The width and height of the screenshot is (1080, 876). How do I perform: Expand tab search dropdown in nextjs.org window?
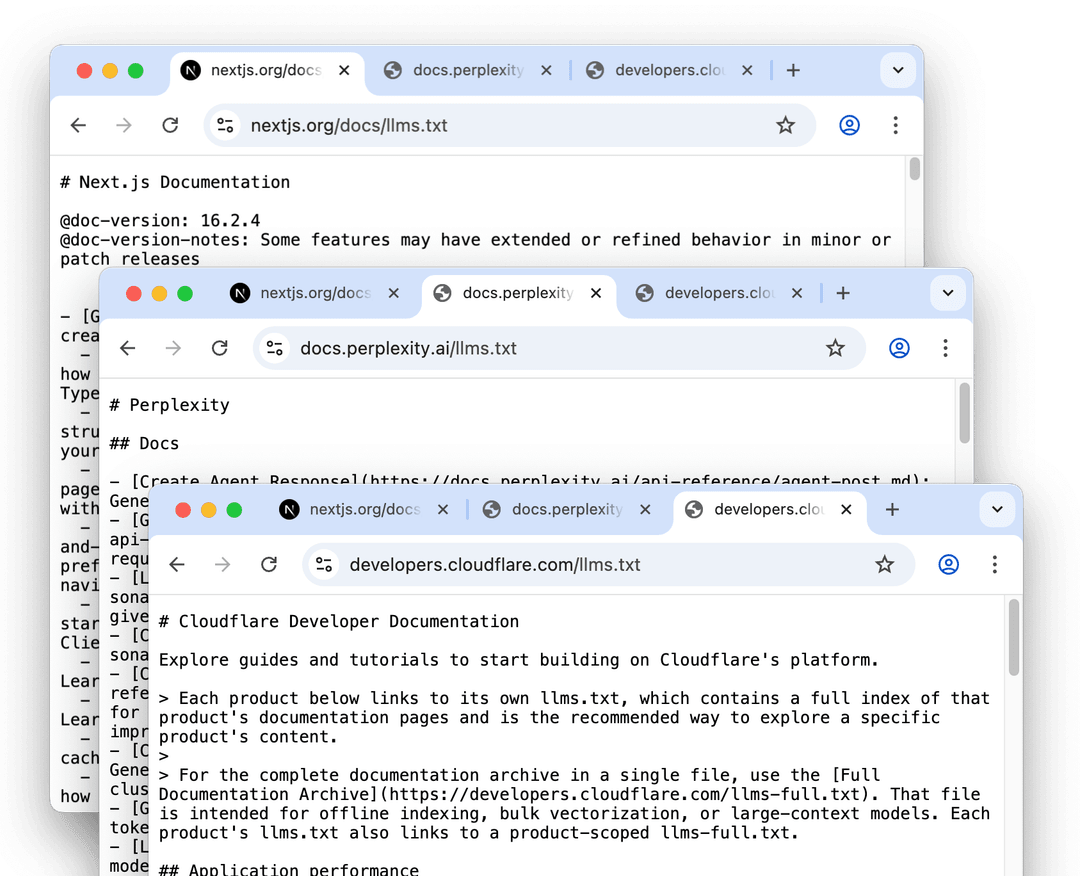pos(898,70)
